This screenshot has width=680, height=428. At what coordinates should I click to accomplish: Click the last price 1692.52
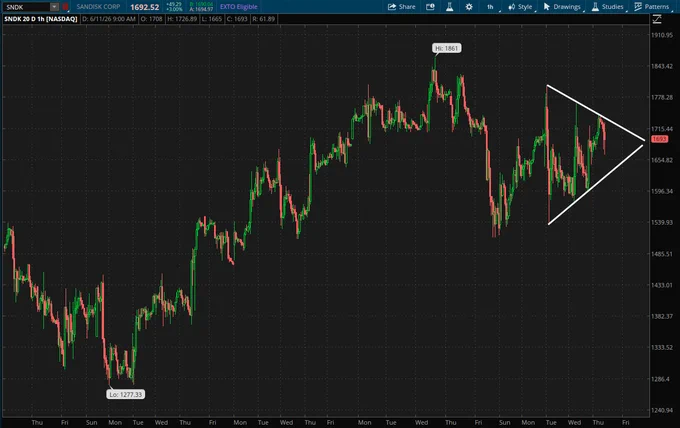click(x=145, y=7)
